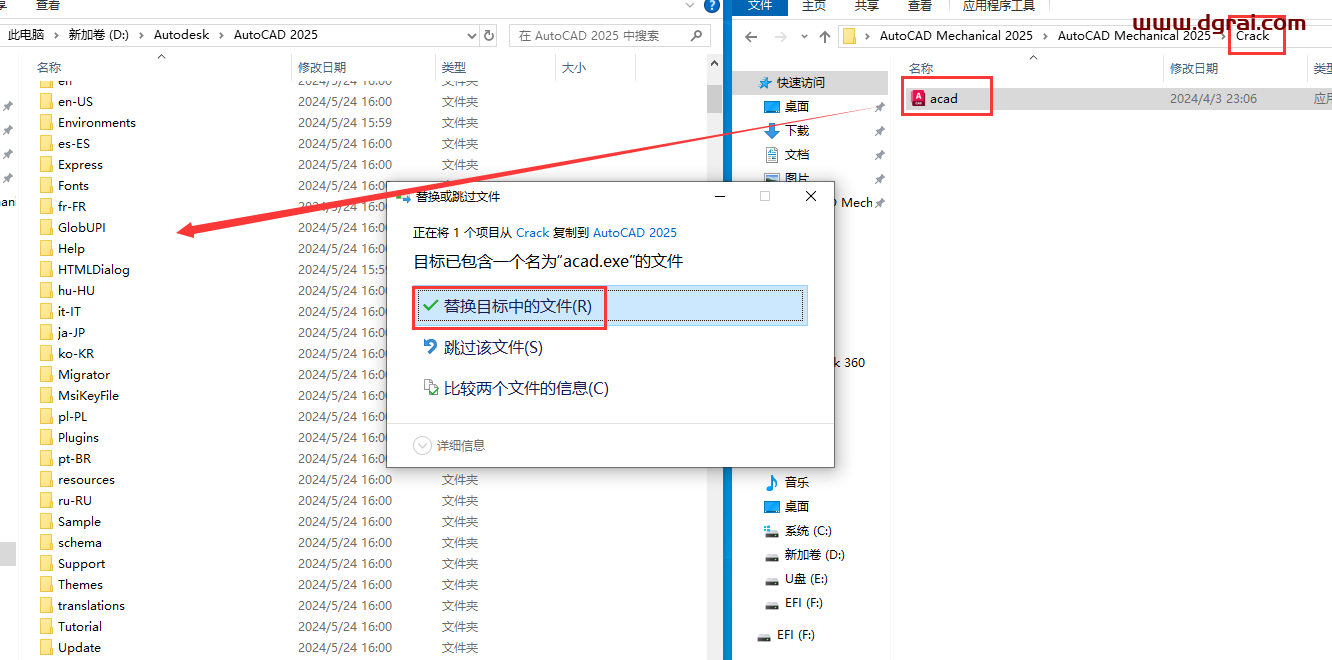Choose 替换目标中的文件(R) option
The height and width of the screenshot is (660, 1332).
[x=517, y=306]
